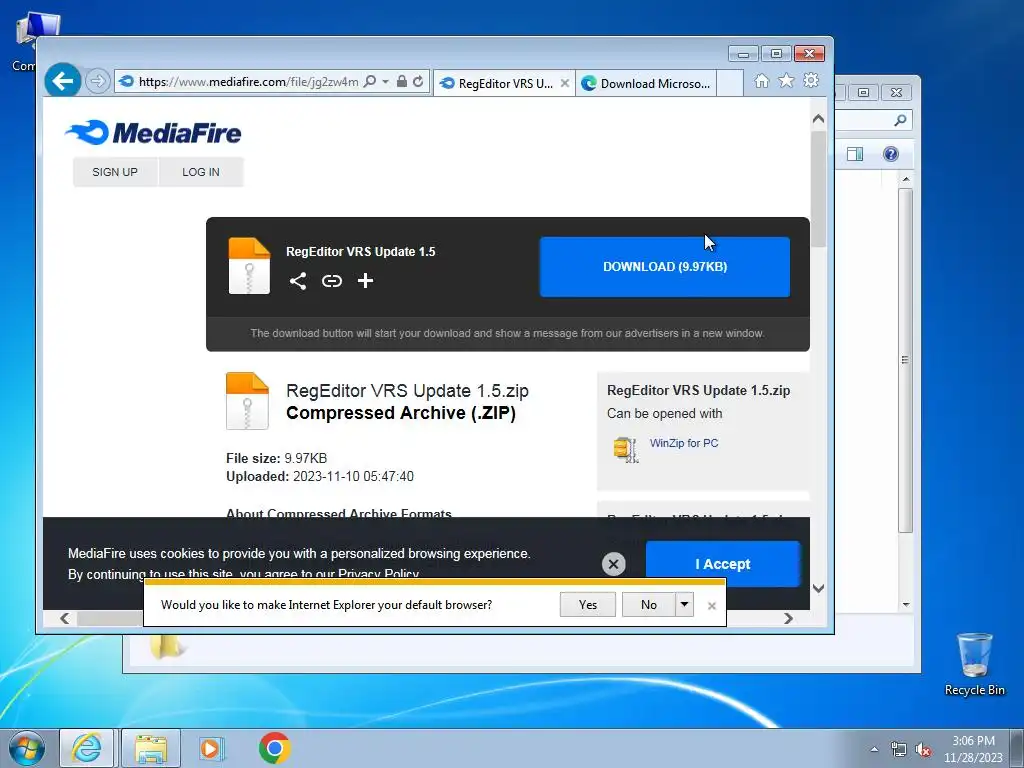Click the WinZip application icon

pyautogui.click(x=626, y=449)
